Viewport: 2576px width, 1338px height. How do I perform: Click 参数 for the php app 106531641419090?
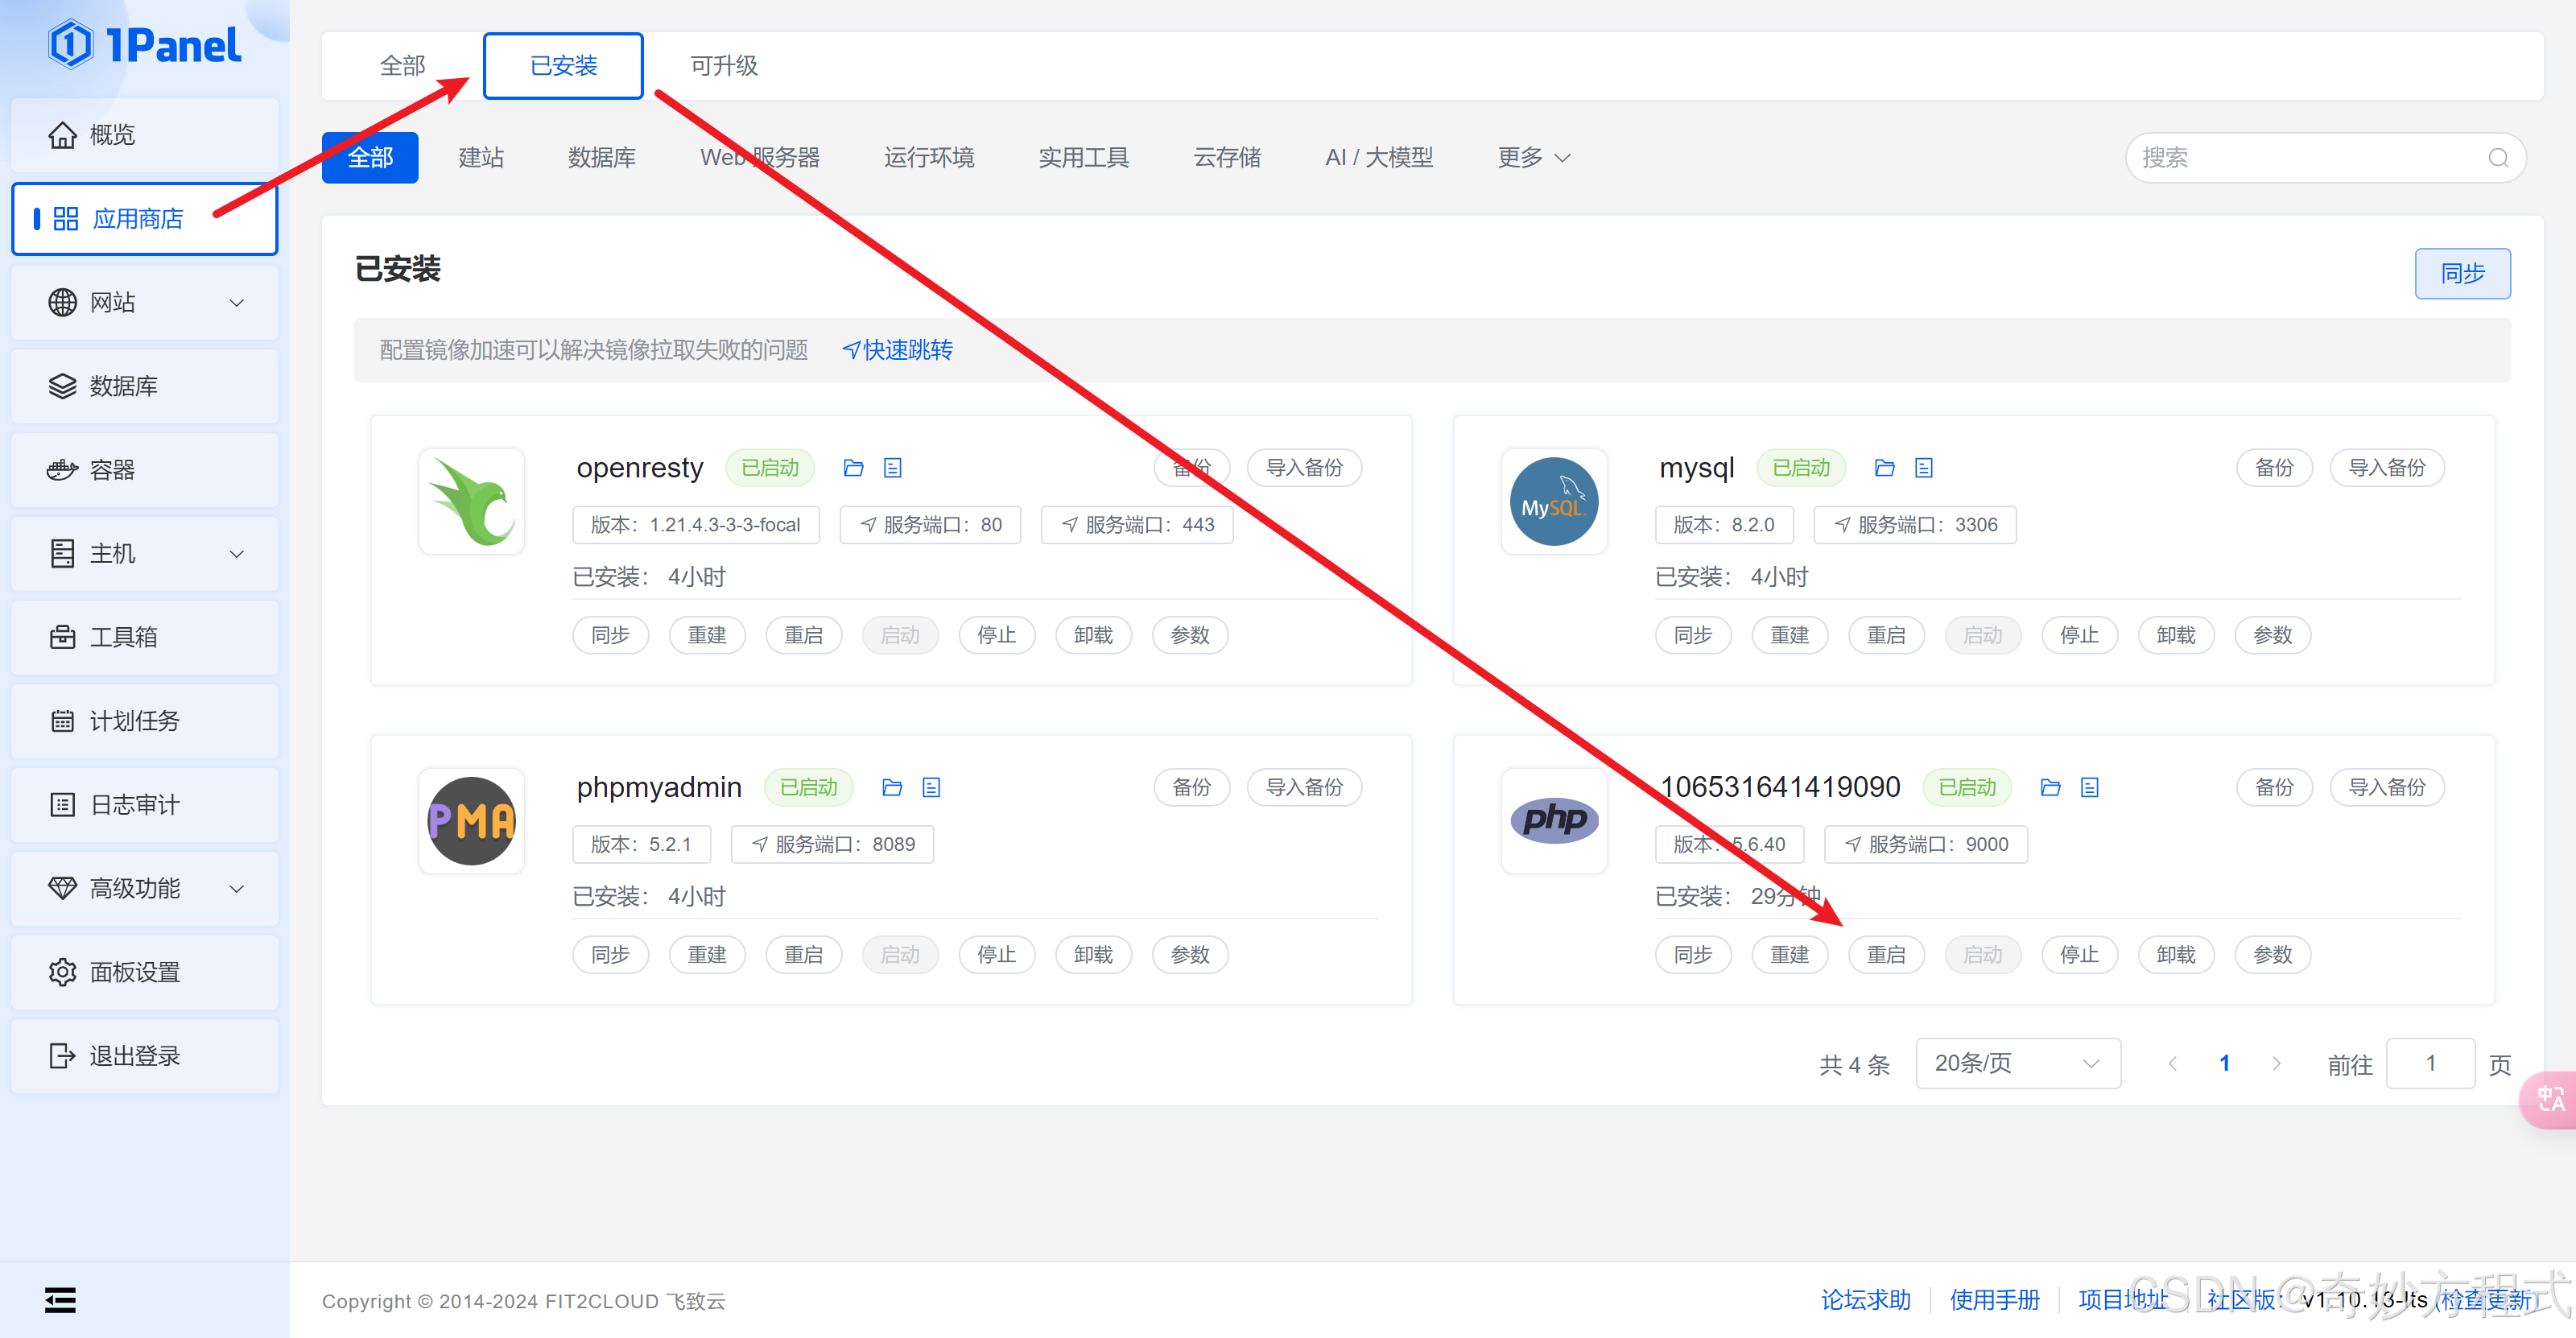click(2272, 956)
